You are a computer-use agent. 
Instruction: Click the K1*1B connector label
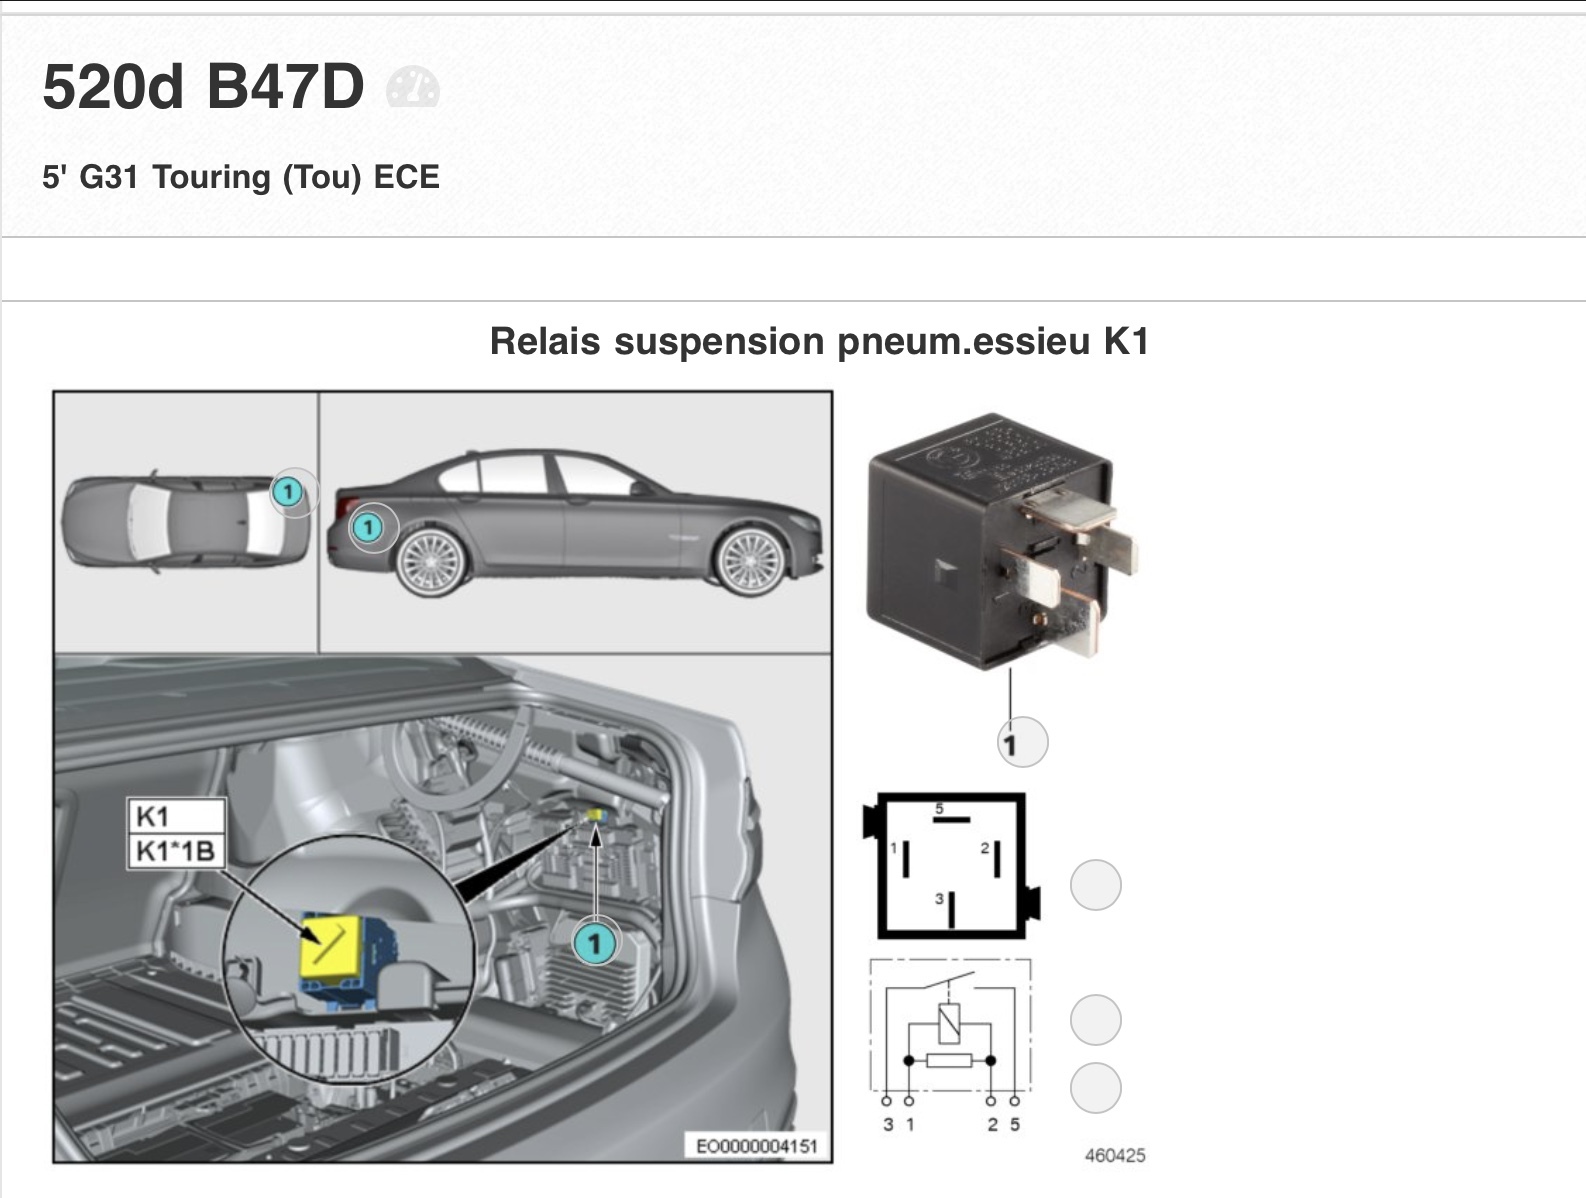click(175, 851)
